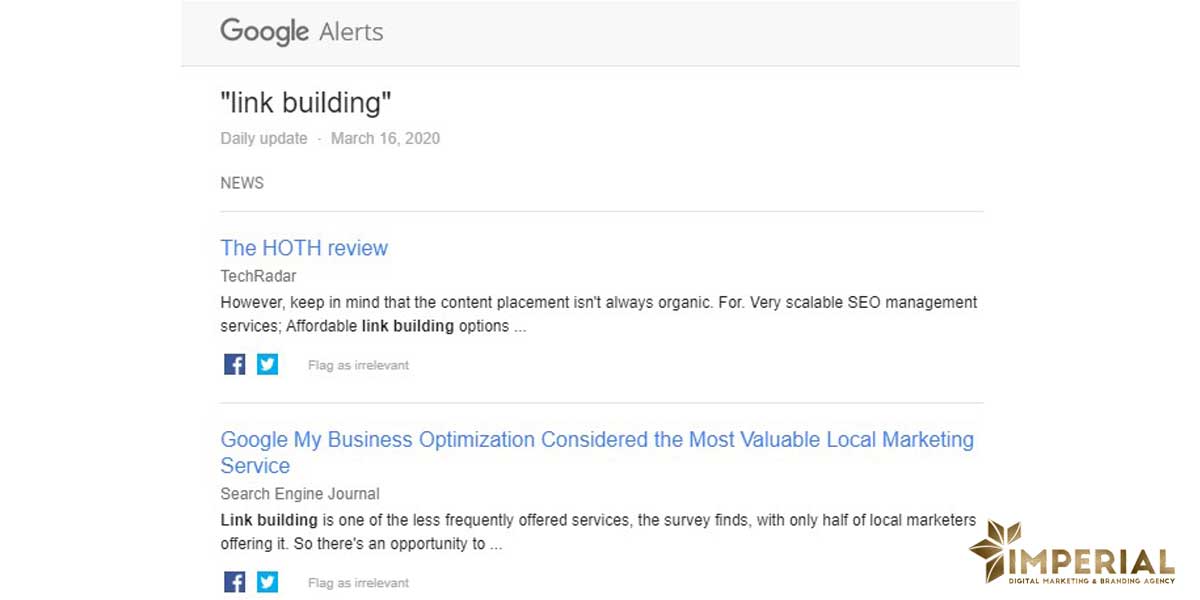The width and height of the screenshot is (1200, 600).
Task: Share The HOTH review on Facebook
Action: [x=235, y=365]
